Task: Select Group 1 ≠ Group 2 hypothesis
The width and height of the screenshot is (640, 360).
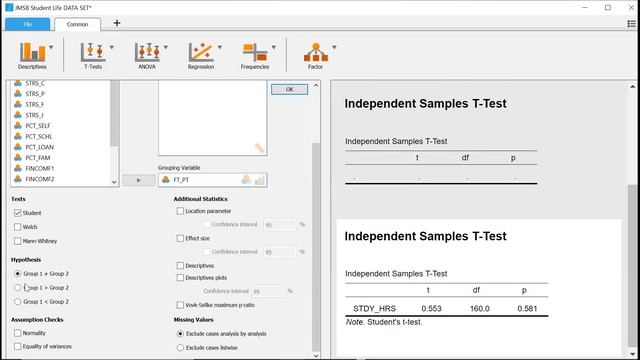Action: [x=17, y=273]
